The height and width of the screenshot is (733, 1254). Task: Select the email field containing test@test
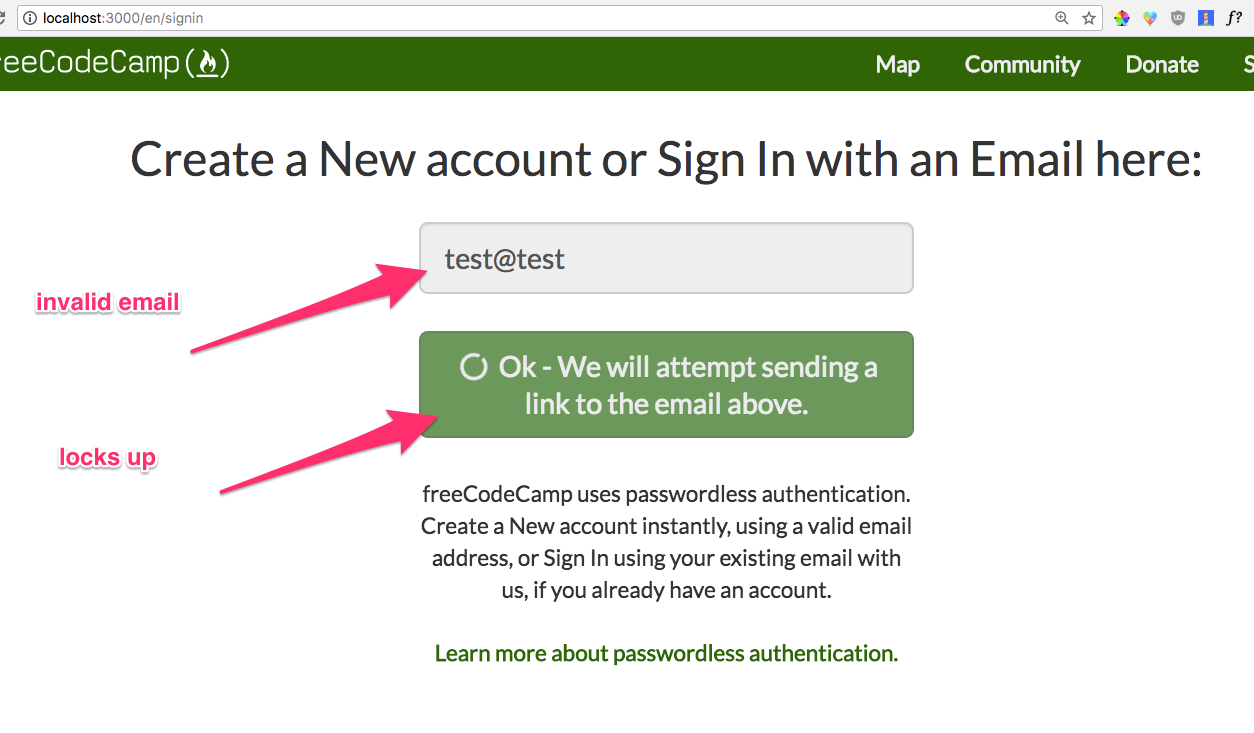(x=666, y=258)
